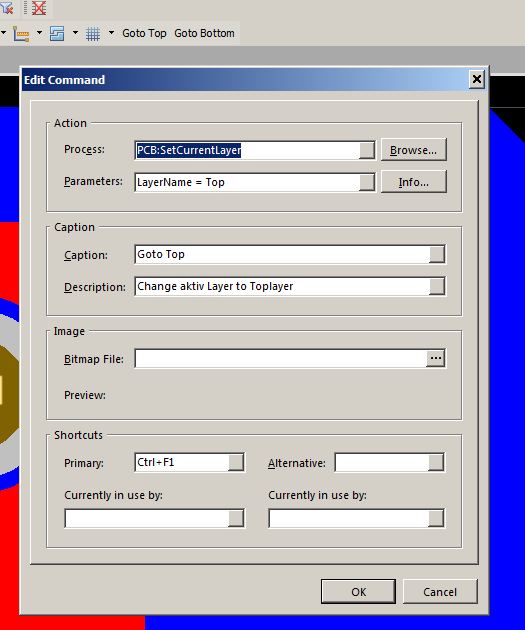Open Alternative's Currently in use by dropdown
The height and width of the screenshot is (630, 525).
click(436, 518)
